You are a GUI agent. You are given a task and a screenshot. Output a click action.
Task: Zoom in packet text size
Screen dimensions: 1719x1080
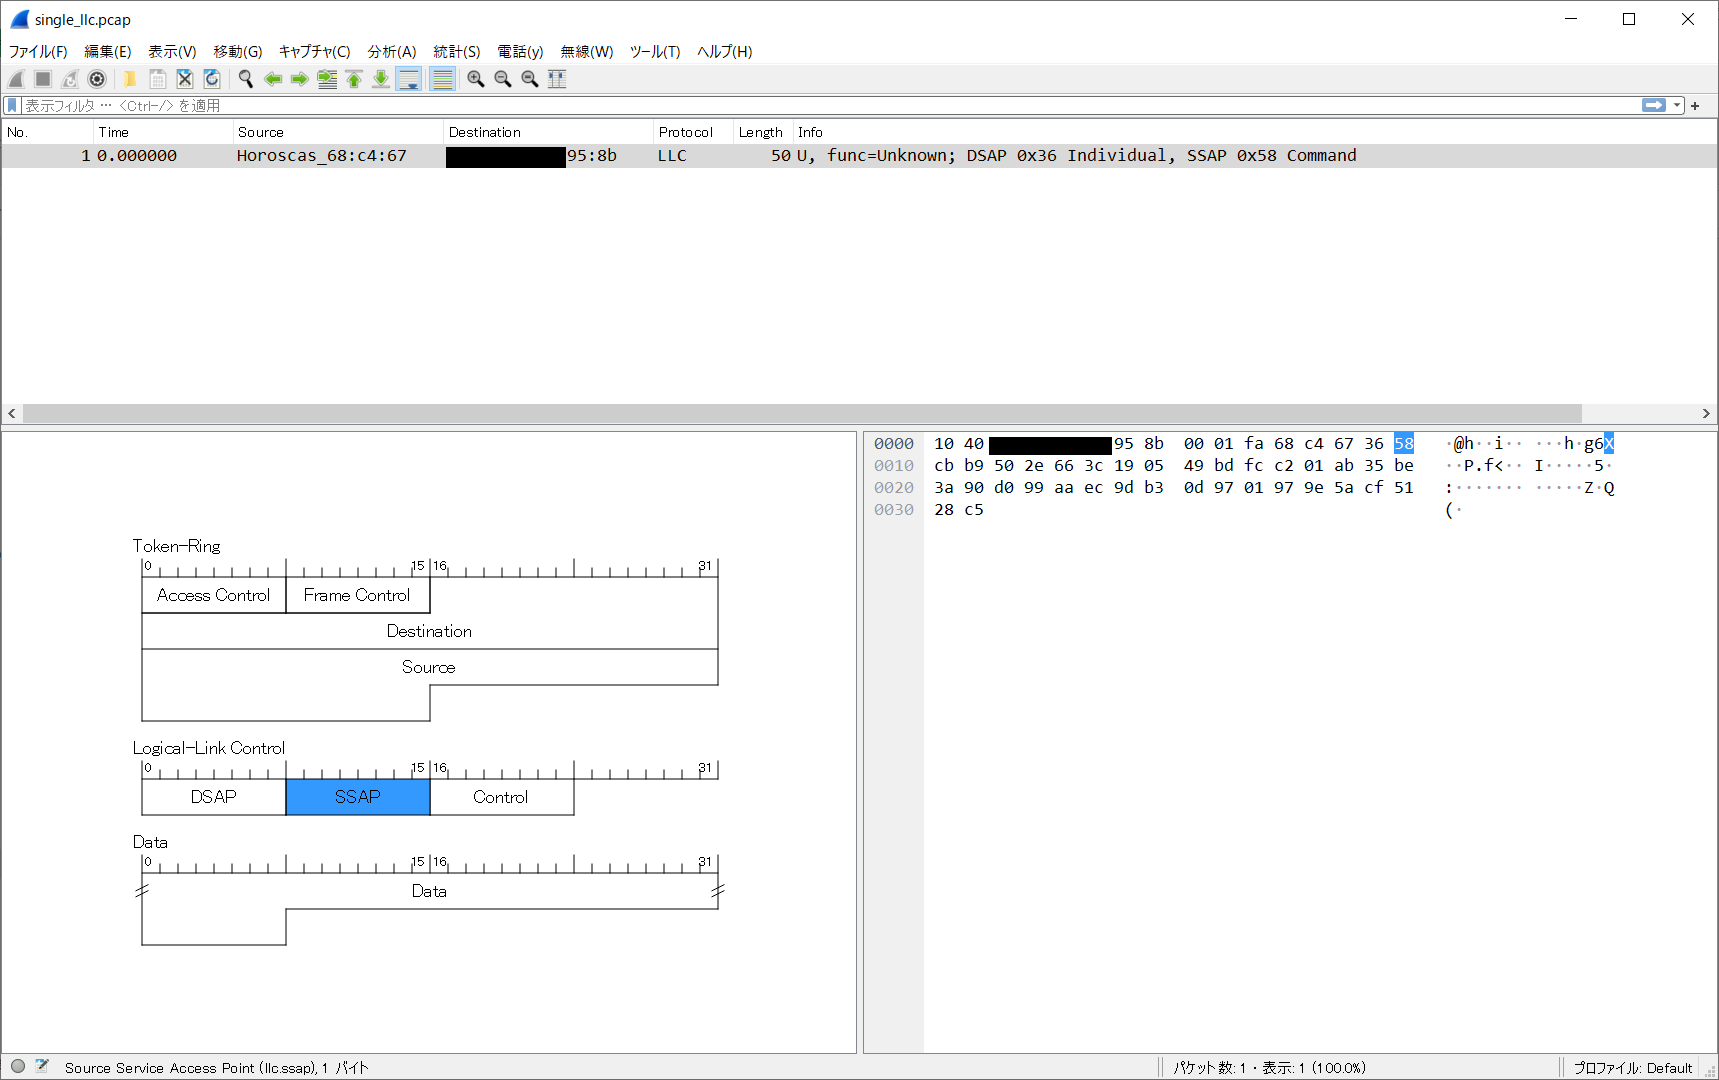coord(476,79)
